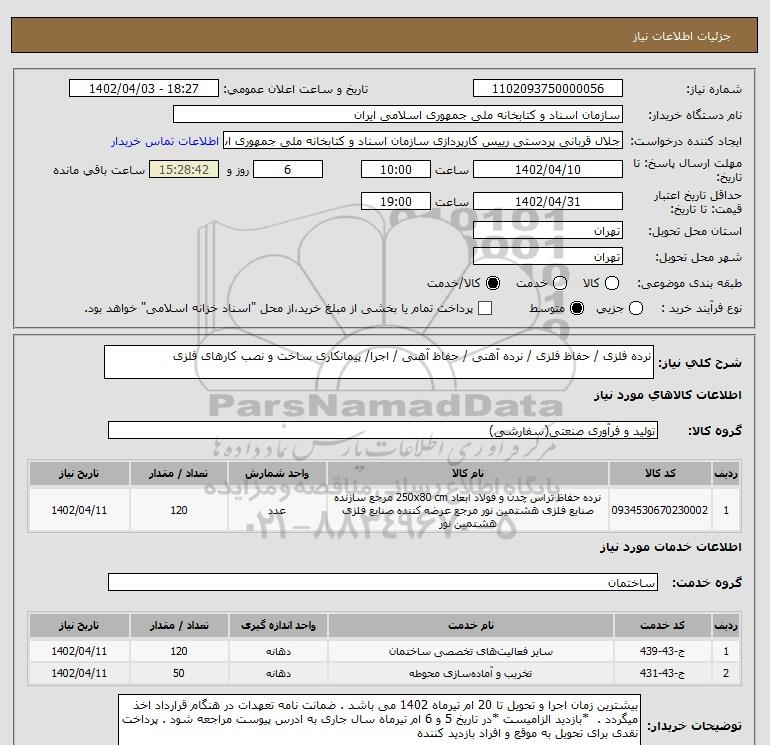Screen dimensions: 770x745
Task: Click the goods table کد کالا column header
Action: point(660,473)
